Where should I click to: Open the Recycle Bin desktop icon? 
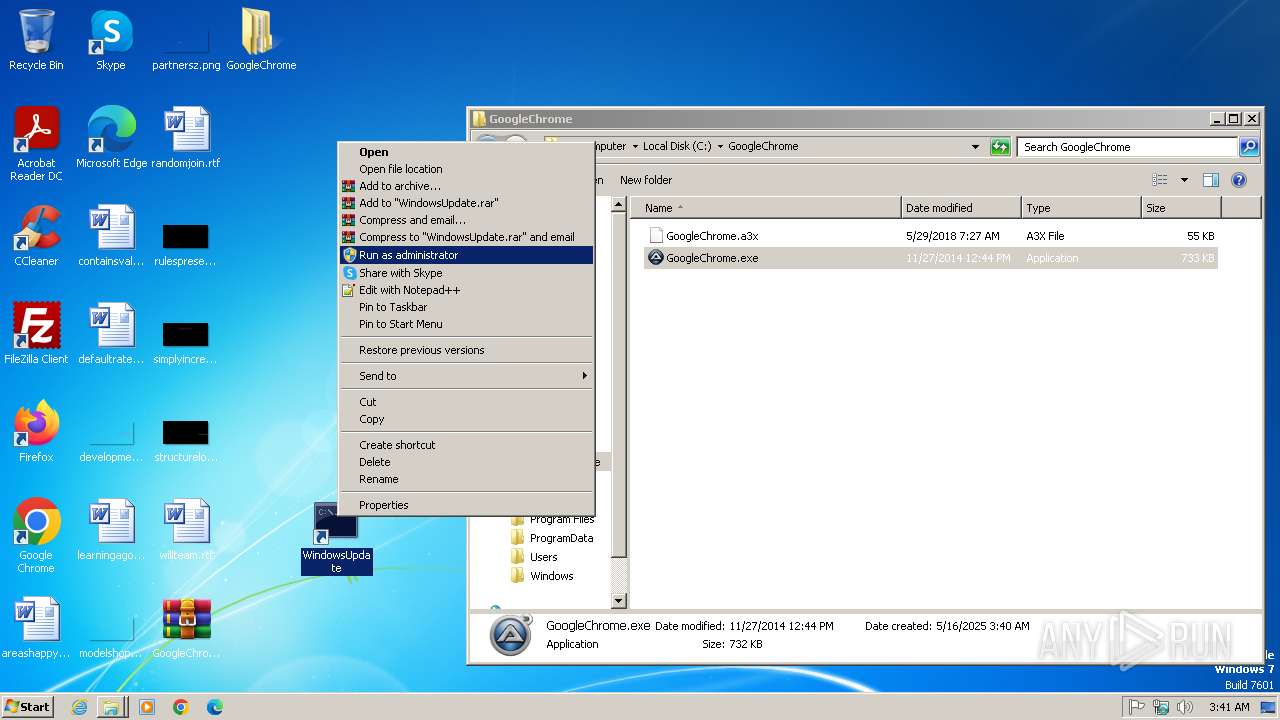(36, 40)
